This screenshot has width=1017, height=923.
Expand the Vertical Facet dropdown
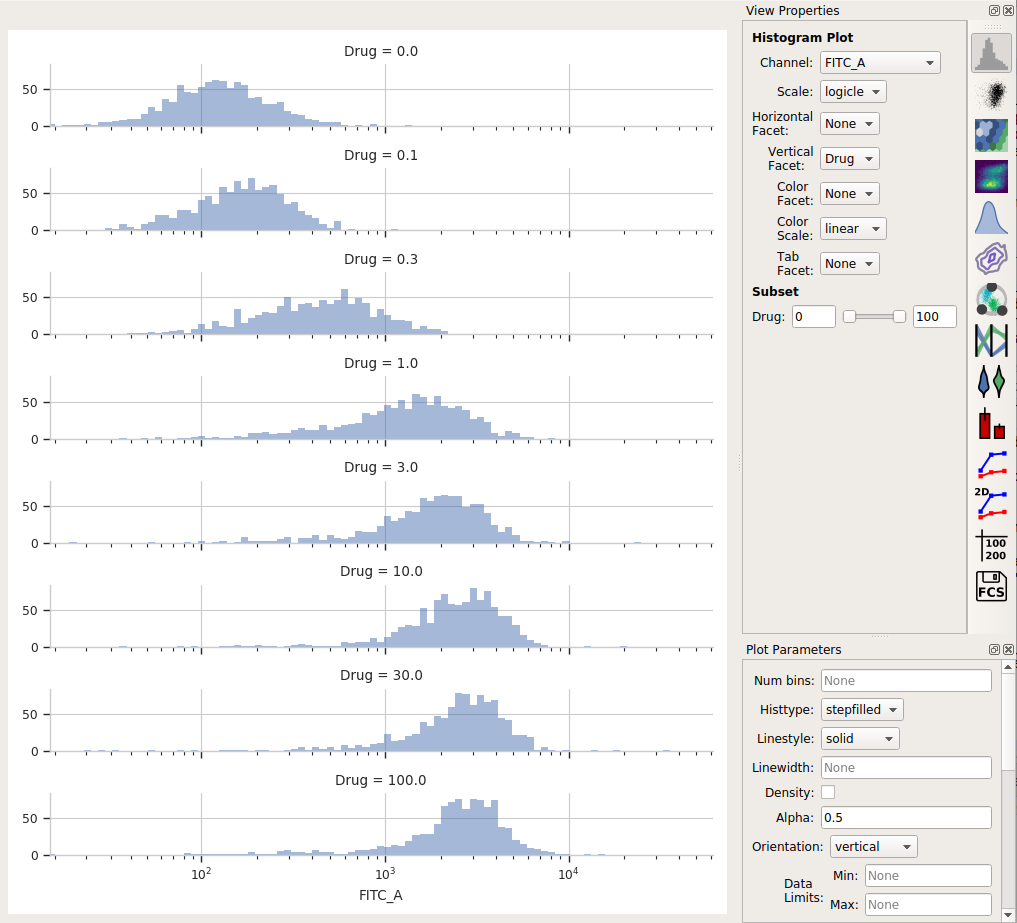click(850, 159)
